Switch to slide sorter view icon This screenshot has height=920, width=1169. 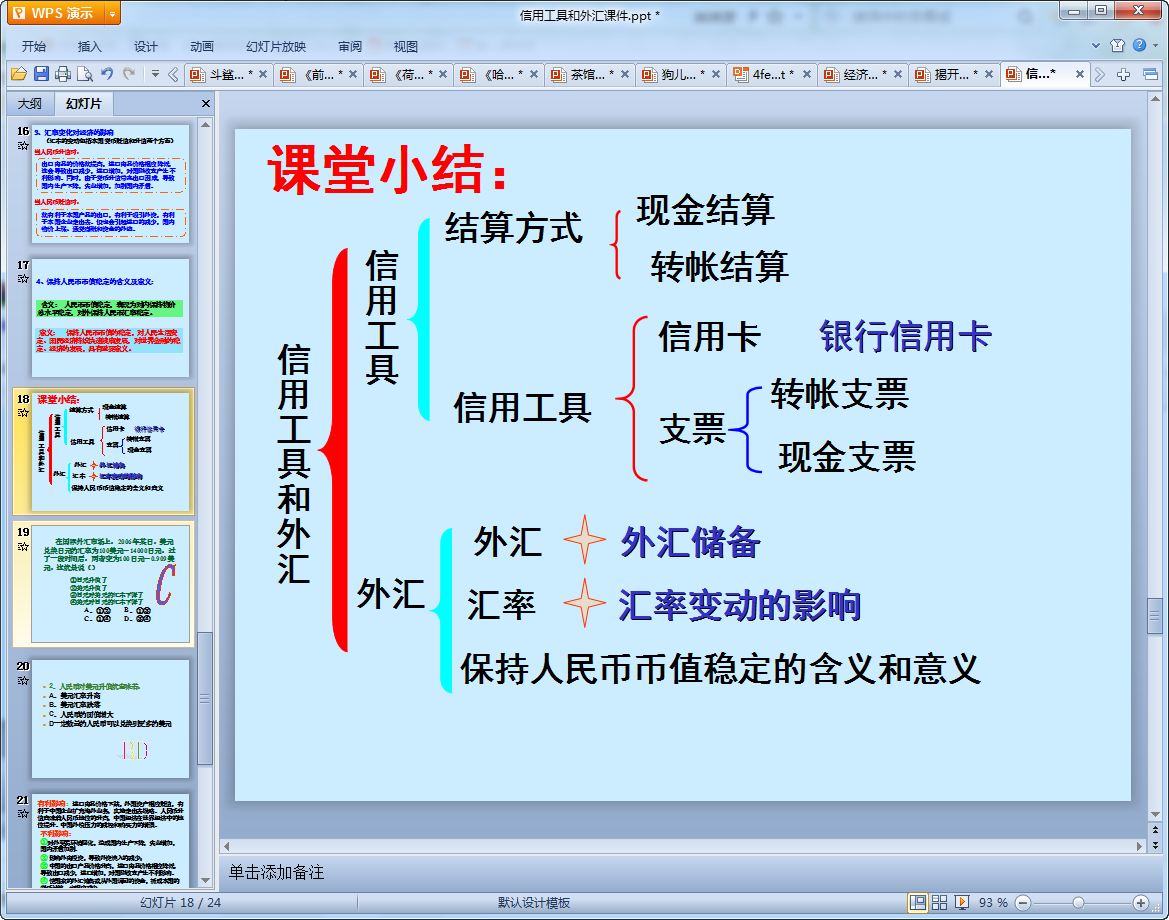tap(939, 903)
